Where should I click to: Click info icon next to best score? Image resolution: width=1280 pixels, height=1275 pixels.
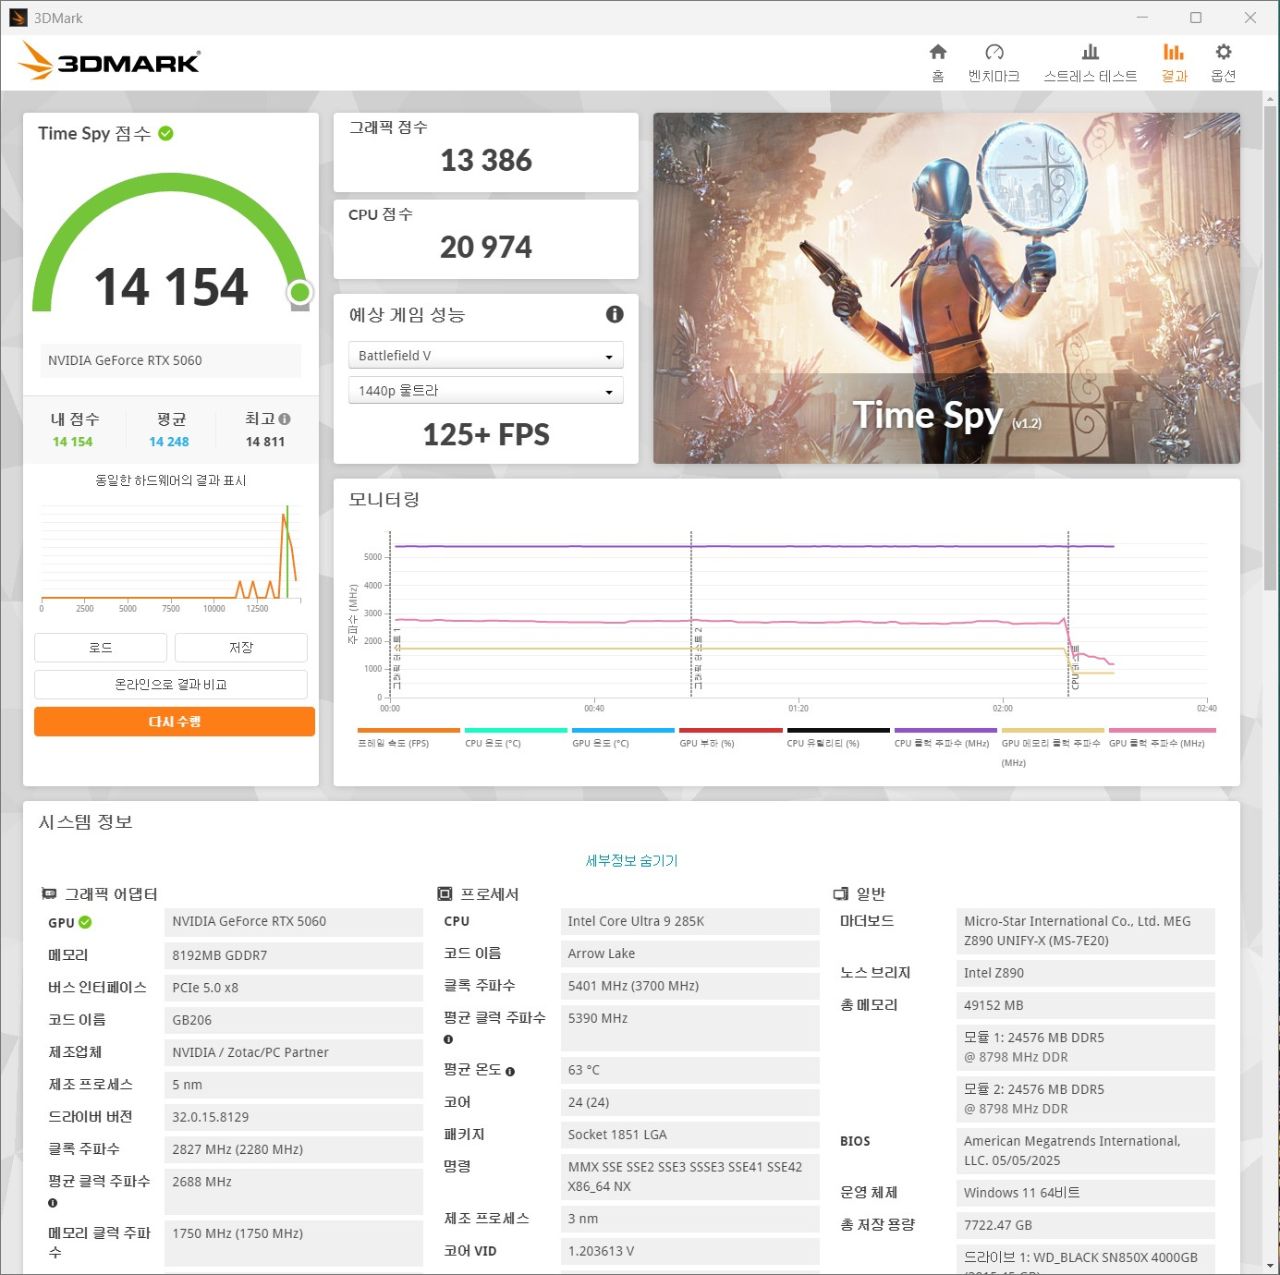point(285,419)
